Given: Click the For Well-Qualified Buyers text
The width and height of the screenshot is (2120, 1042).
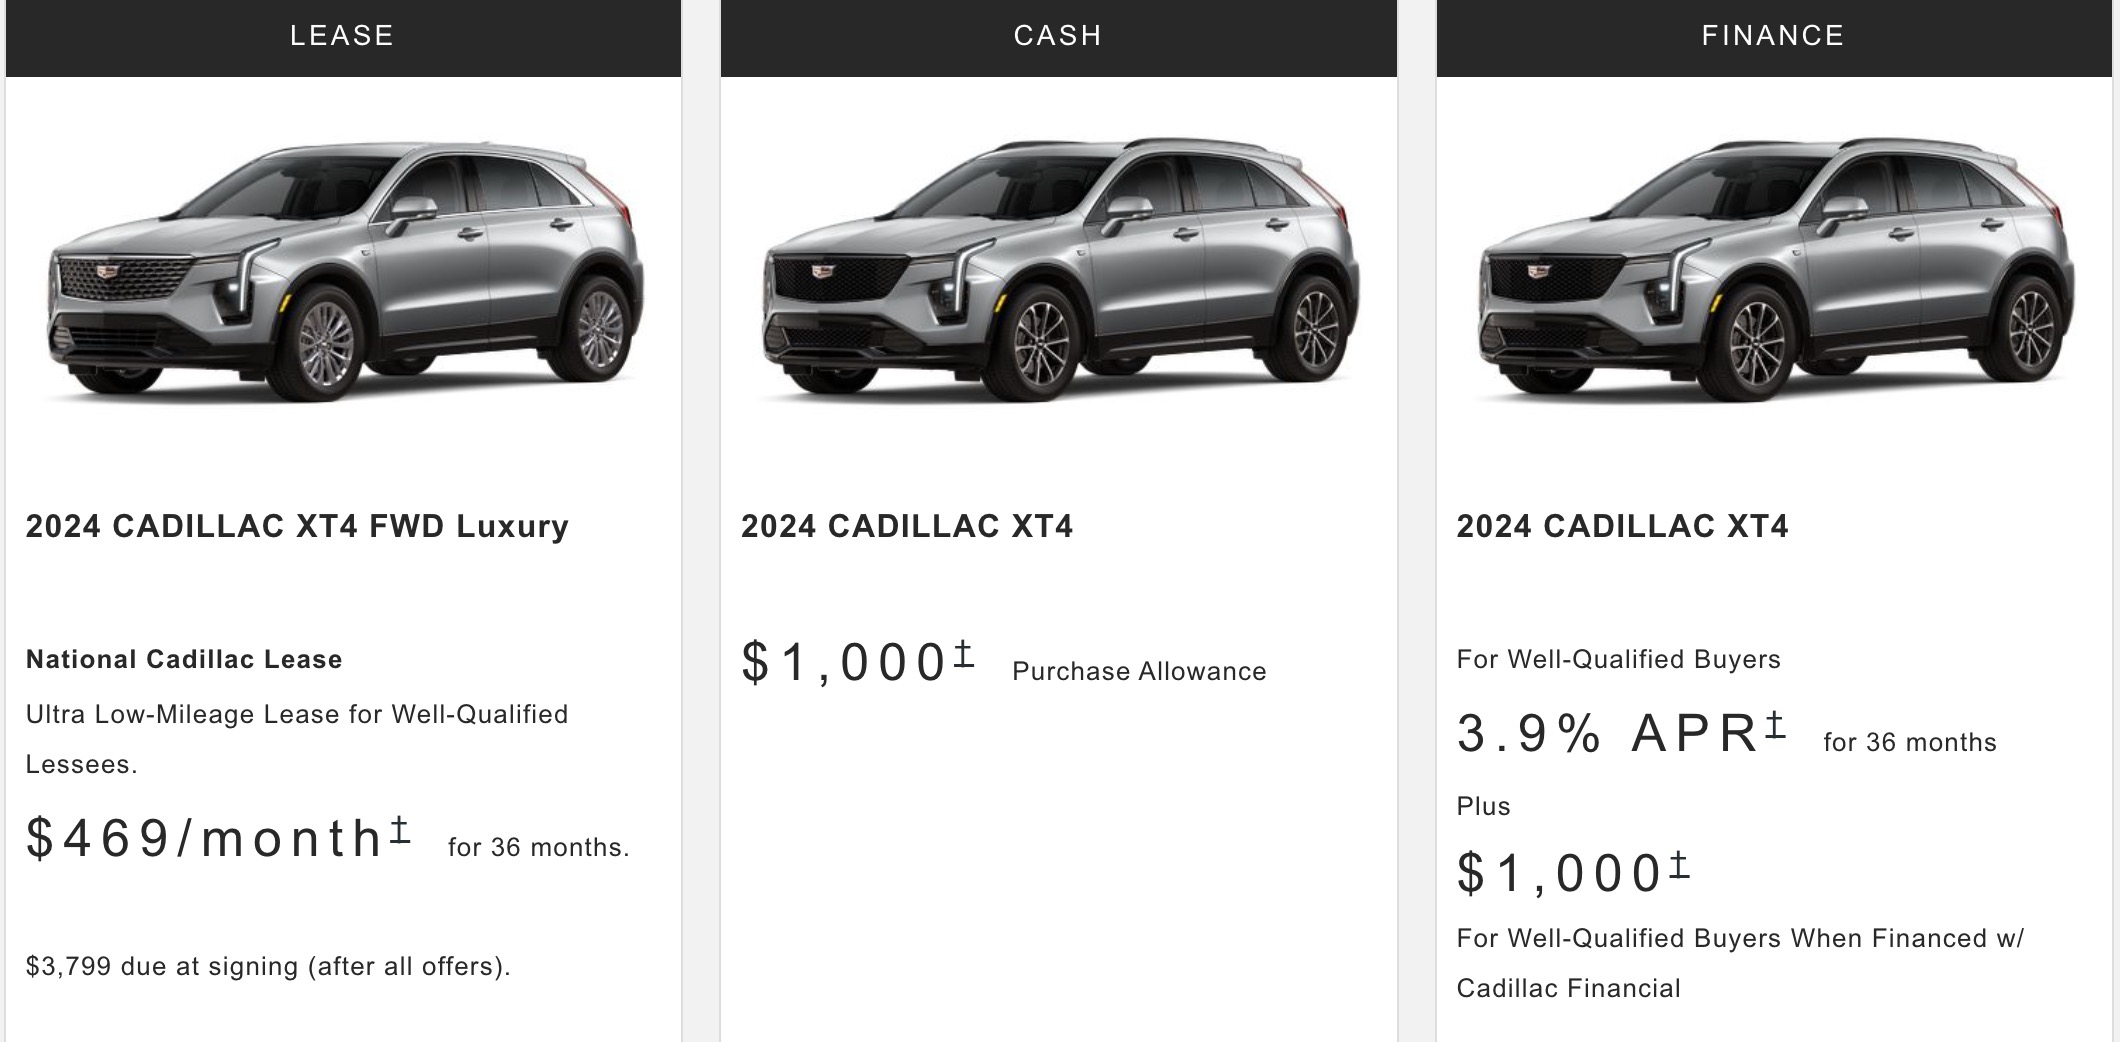Looking at the screenshot, I should 1618,659.
